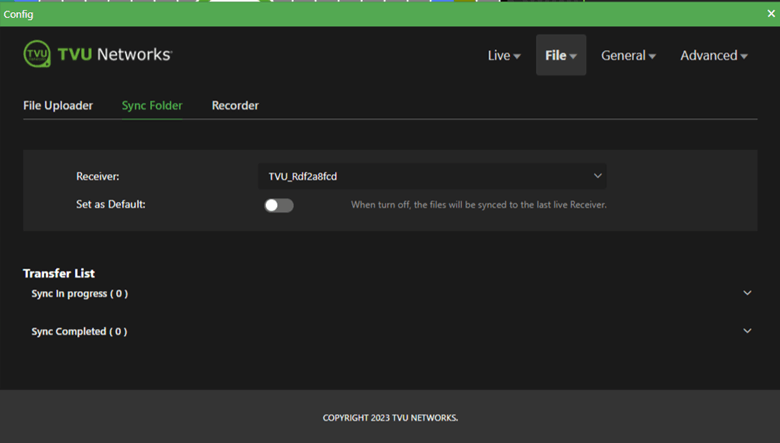The height and width of the screenshot is (443, 780).
Task: Click the TVU Networks logo
Action: 98,54
